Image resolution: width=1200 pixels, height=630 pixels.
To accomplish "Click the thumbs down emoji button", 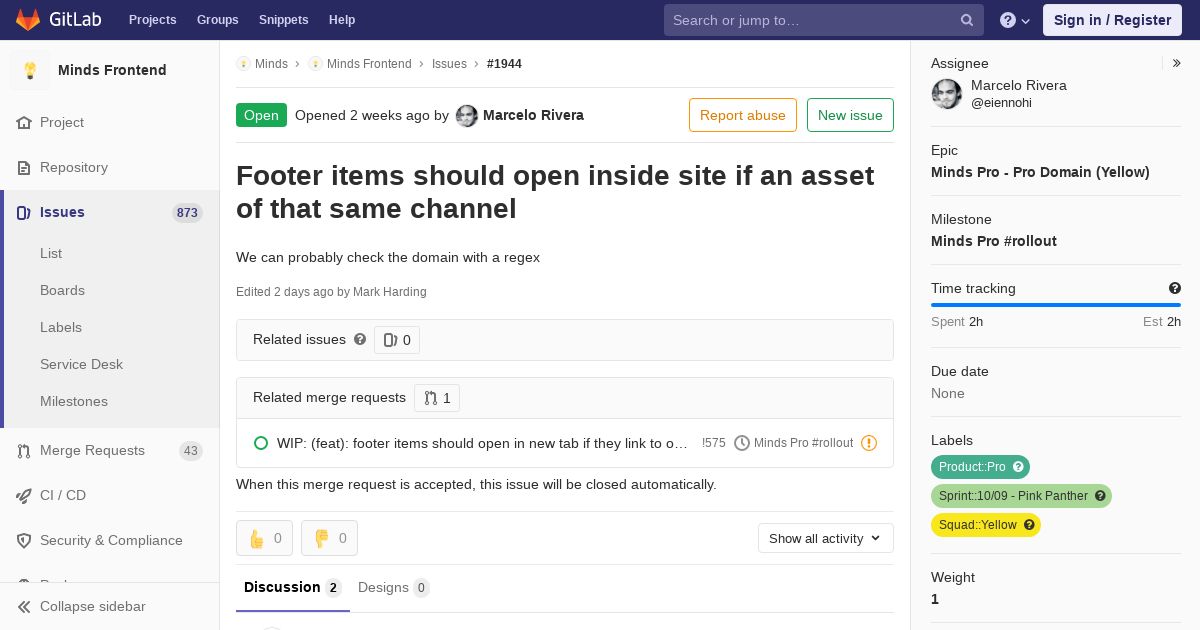I will click(x=329, y=538).
